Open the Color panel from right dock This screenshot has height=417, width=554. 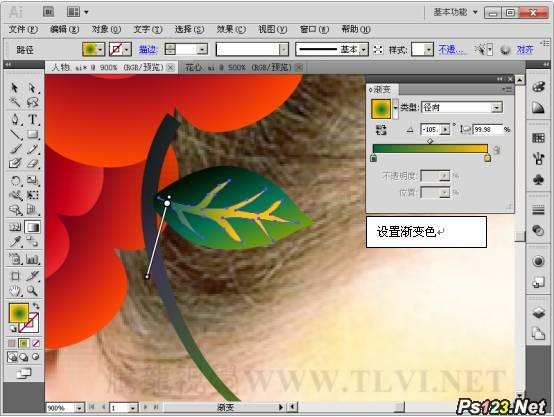pos(538,87)
